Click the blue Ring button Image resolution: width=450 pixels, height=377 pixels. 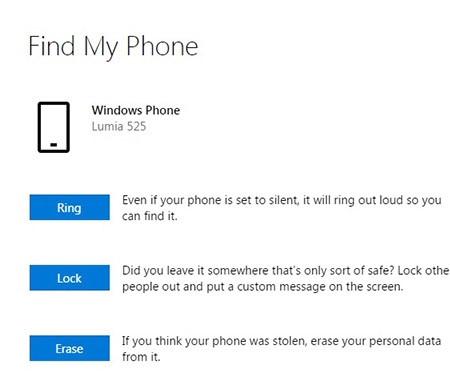tap(69, 207)
